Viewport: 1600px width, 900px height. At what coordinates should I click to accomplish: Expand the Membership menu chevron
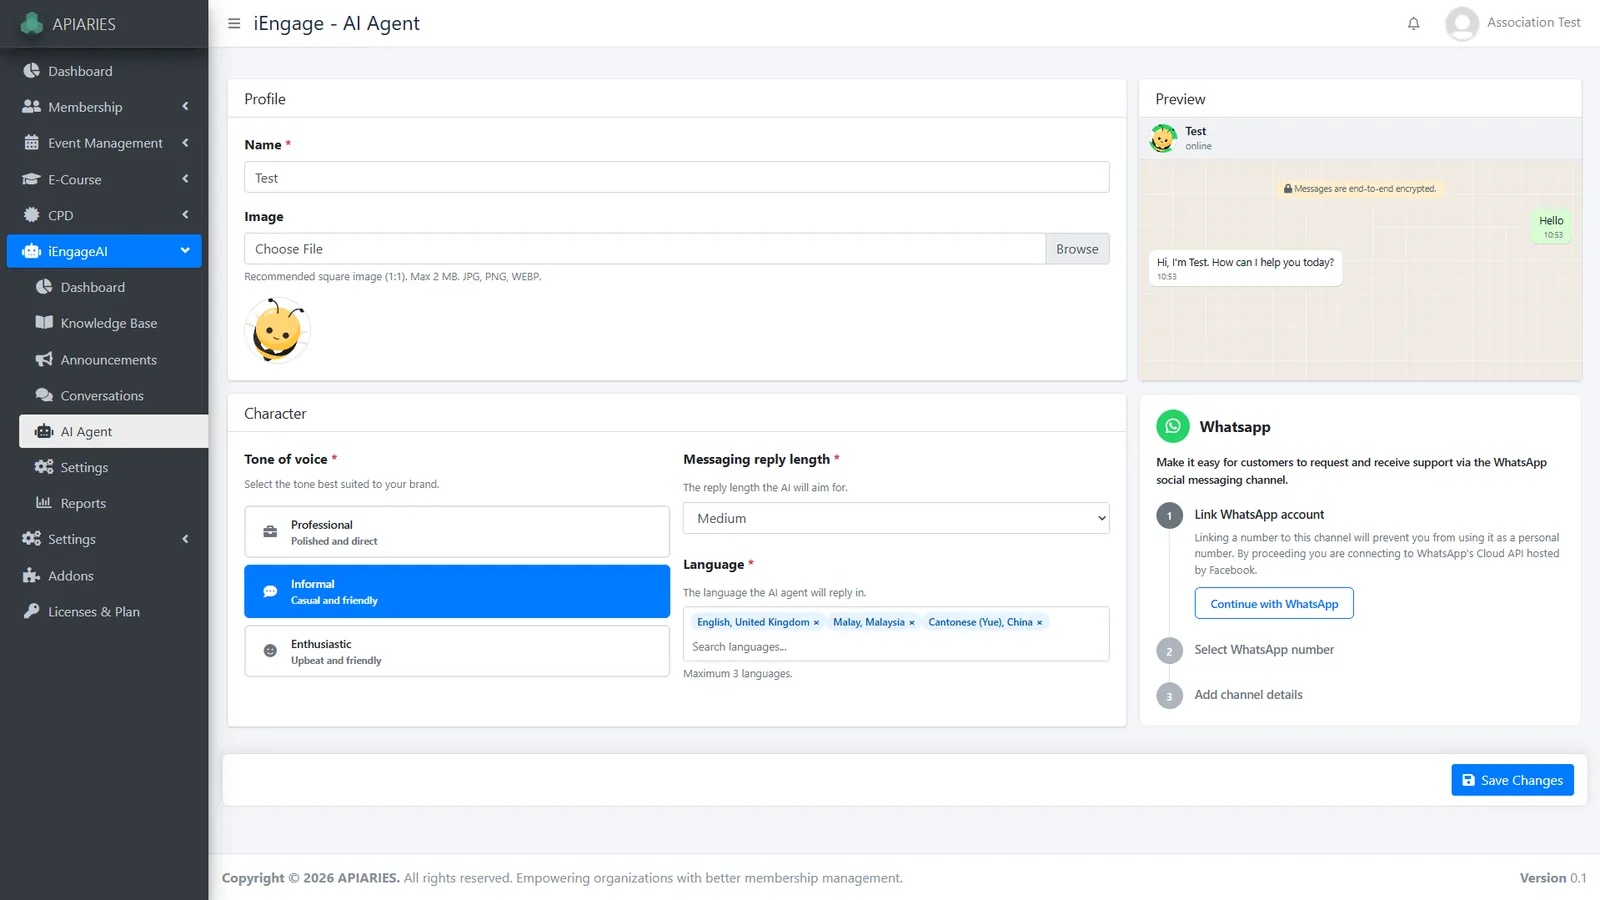pyautogui.click(x=185, y=106)
